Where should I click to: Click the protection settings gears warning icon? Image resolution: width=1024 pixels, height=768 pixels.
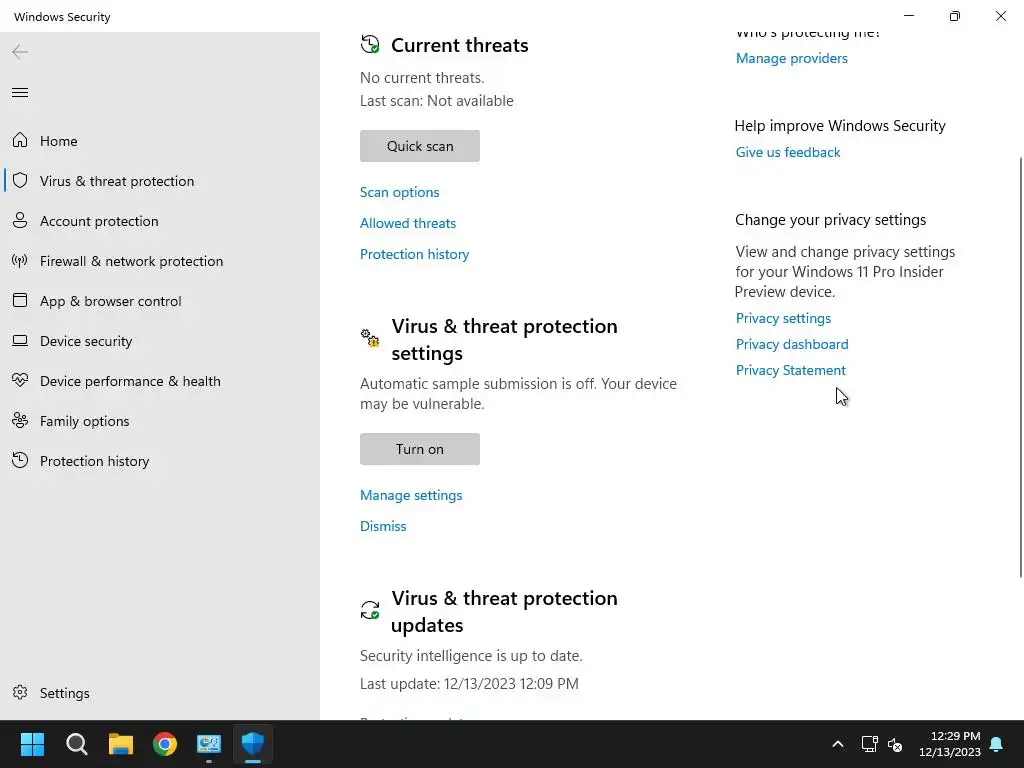(x=370, y=338)
